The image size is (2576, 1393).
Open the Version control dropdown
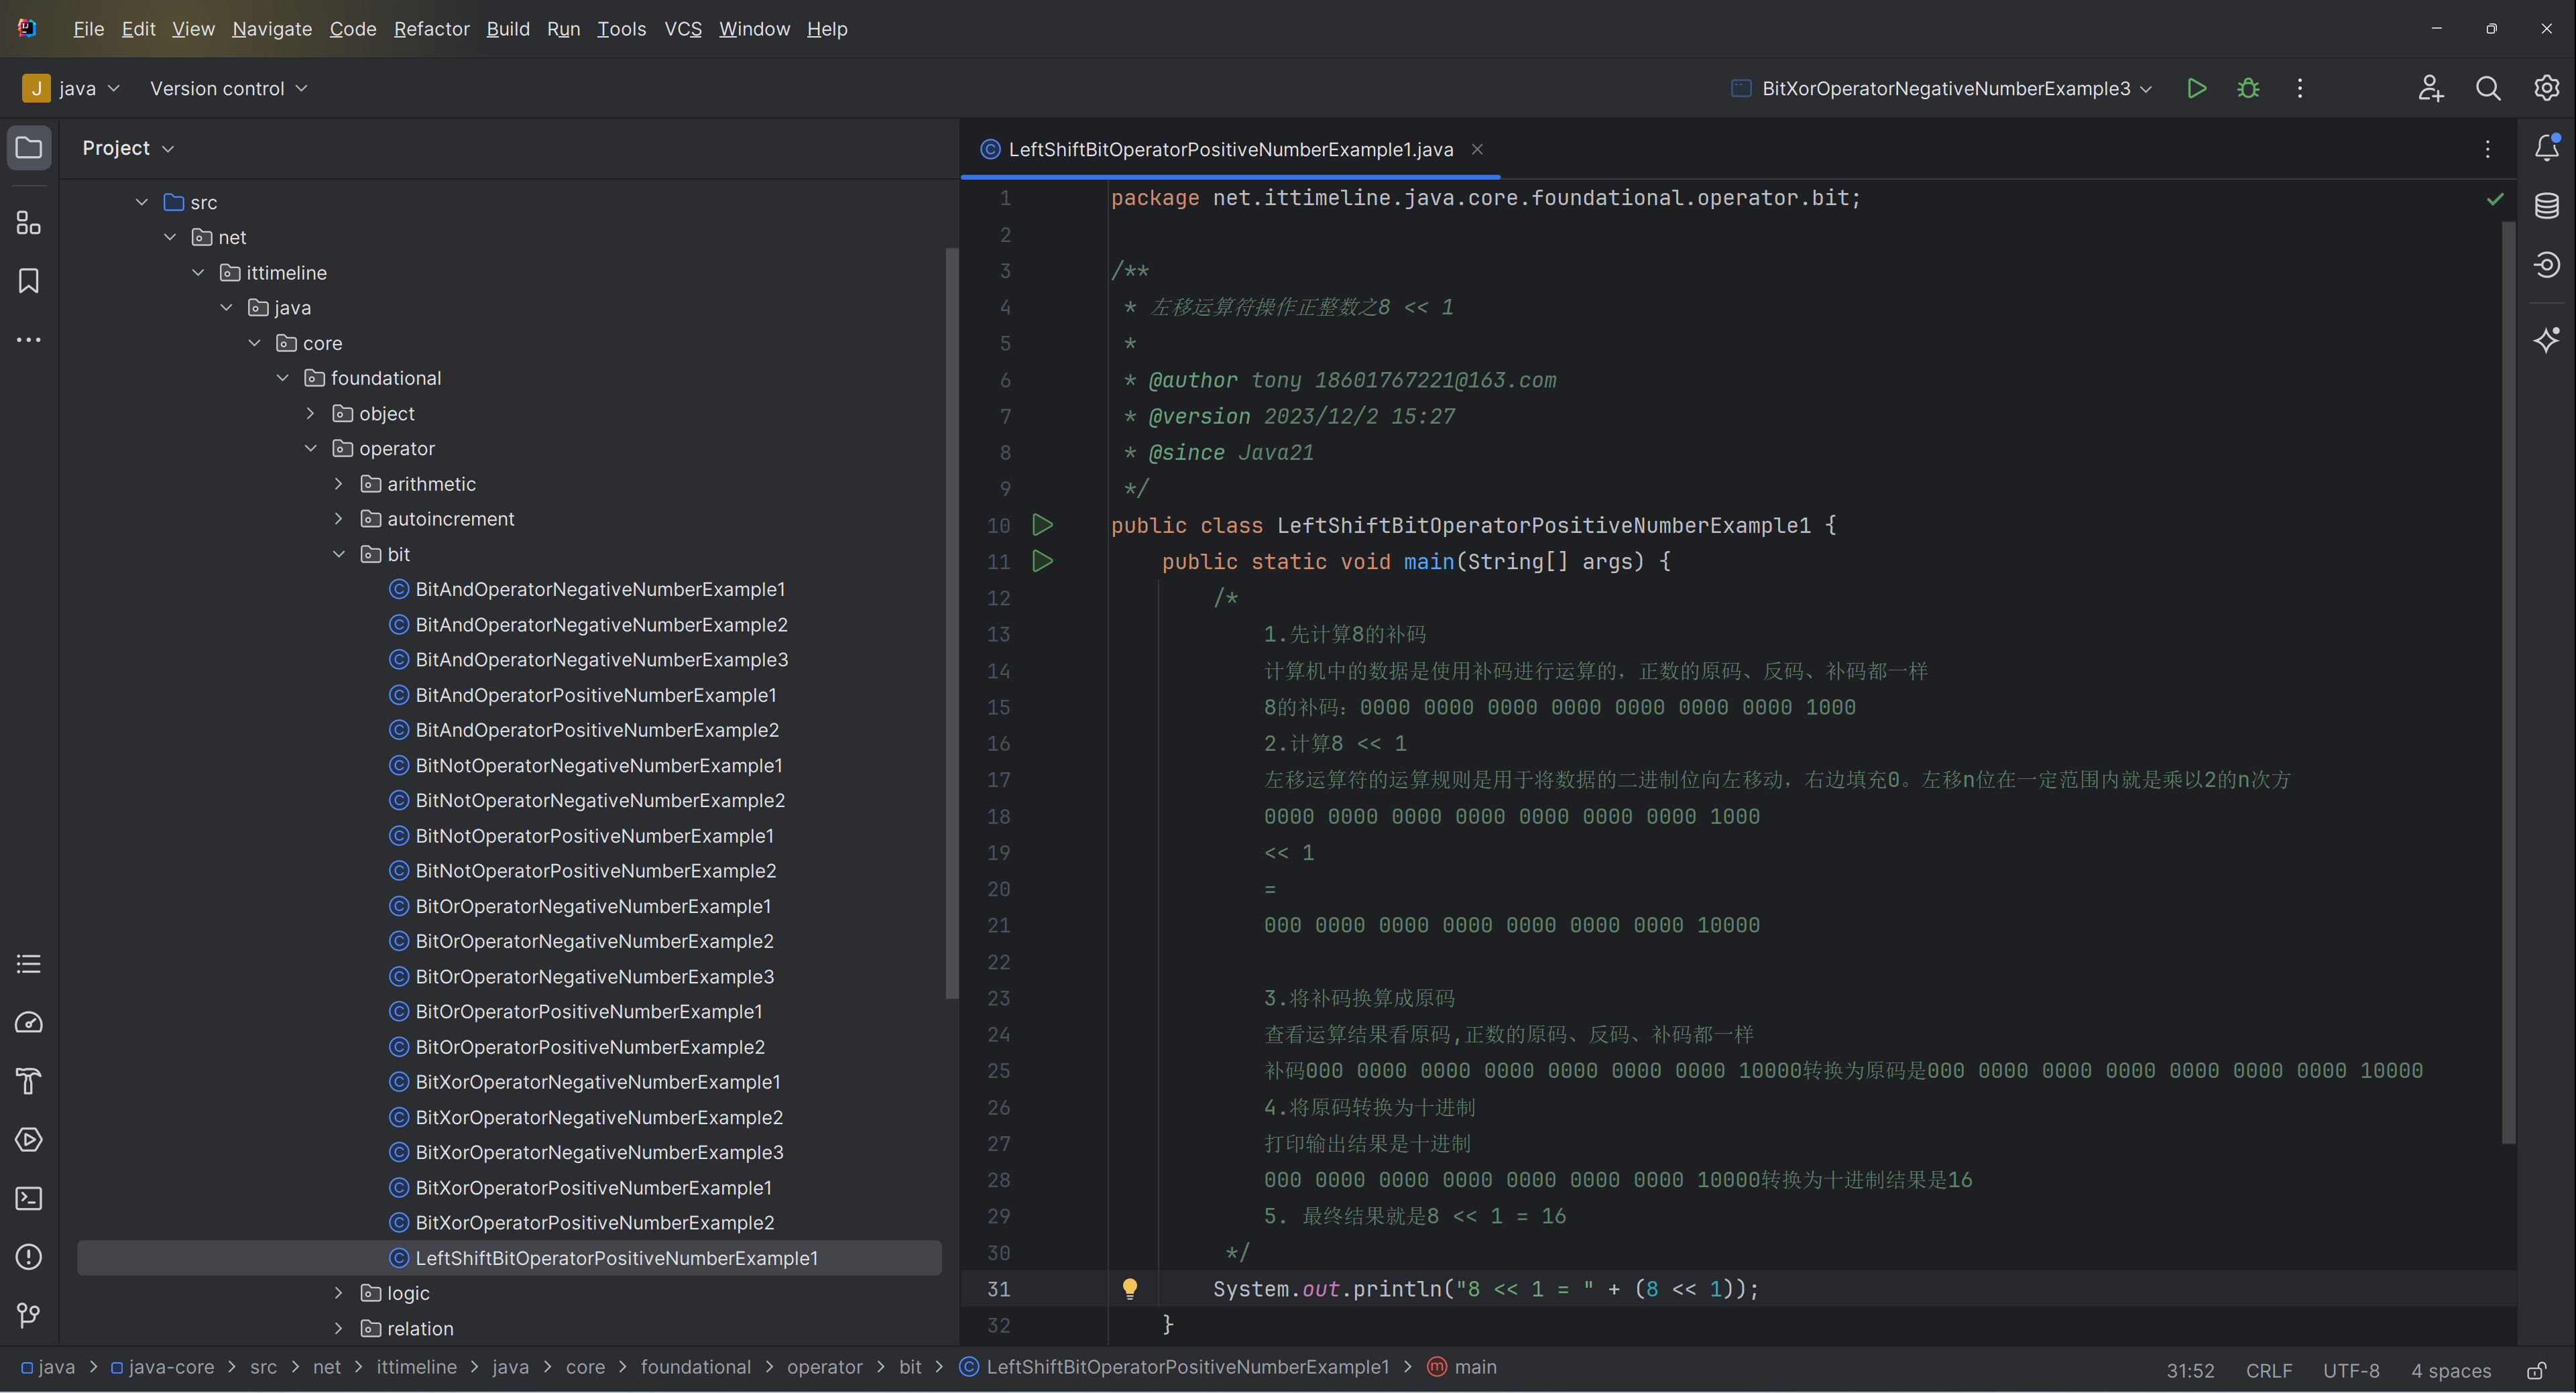coord(229,88)
